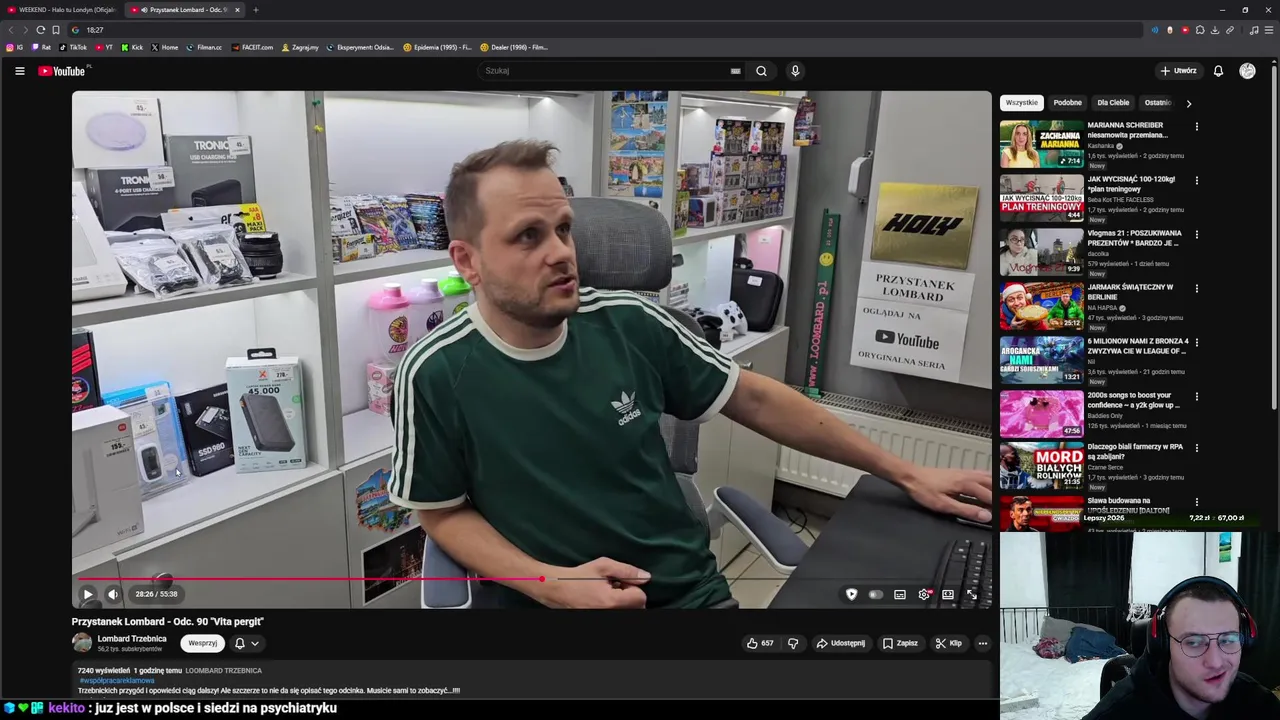Open browser downloads icon

coord(1215,30)
